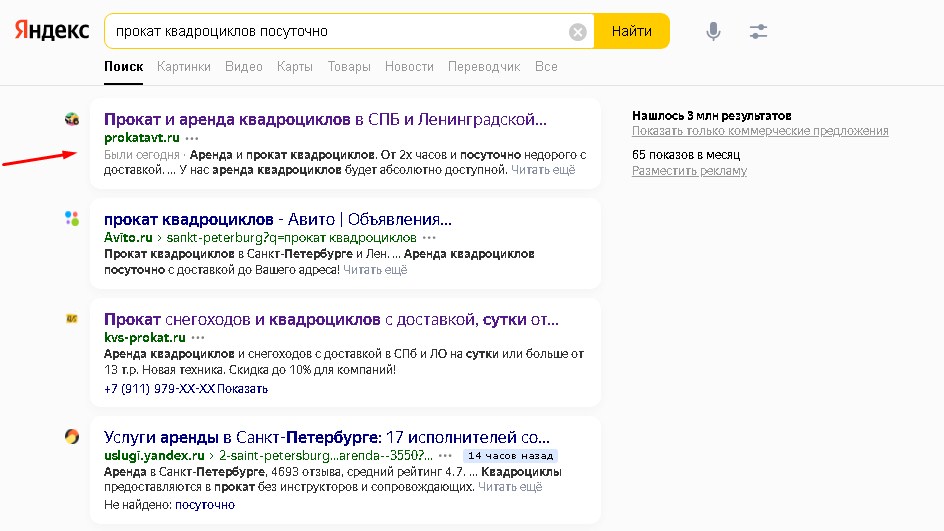Open result Услуги аренды в Санкт-Петербурге

coord(326,437)
